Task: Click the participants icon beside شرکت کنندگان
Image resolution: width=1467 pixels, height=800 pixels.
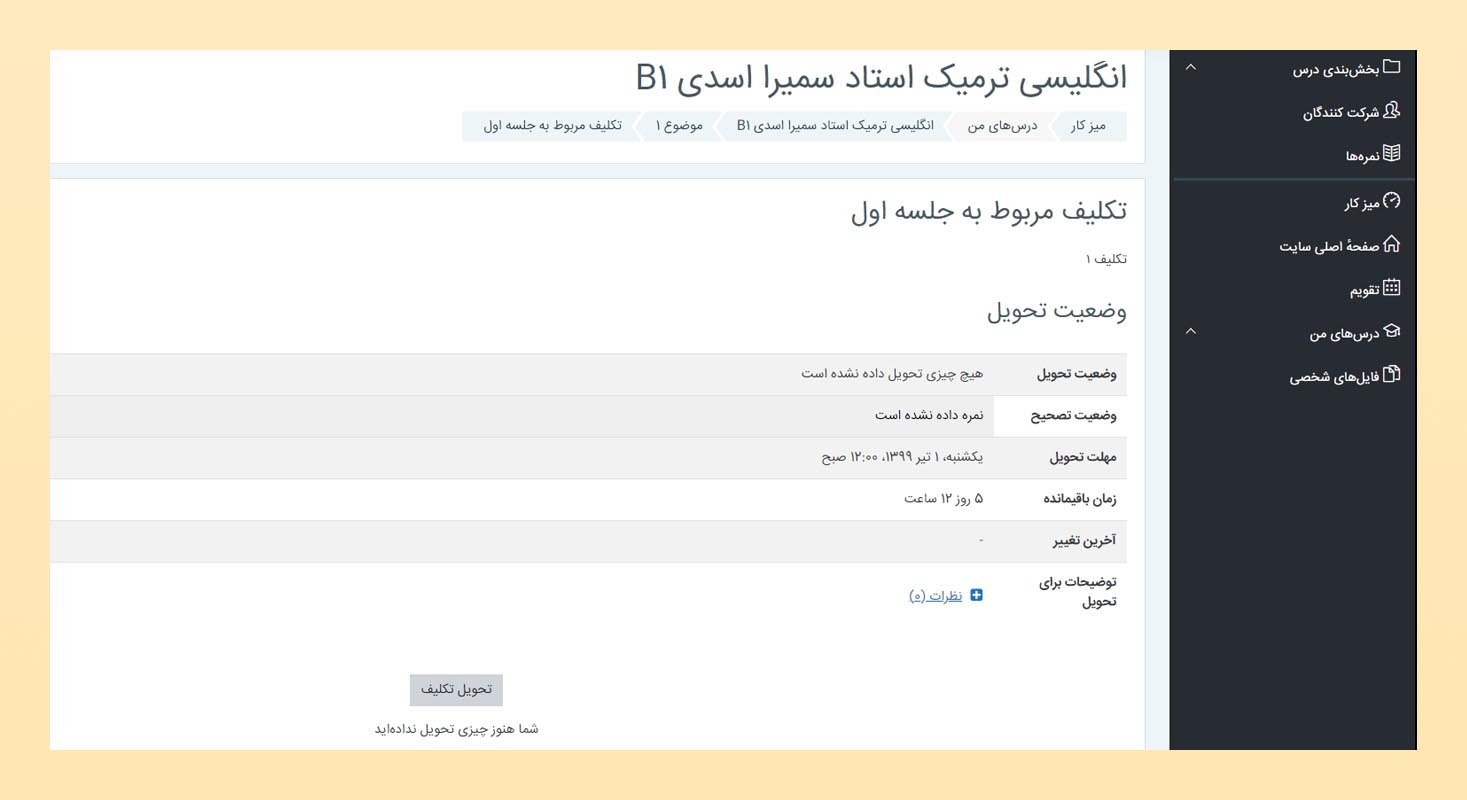Action: 1391,111
